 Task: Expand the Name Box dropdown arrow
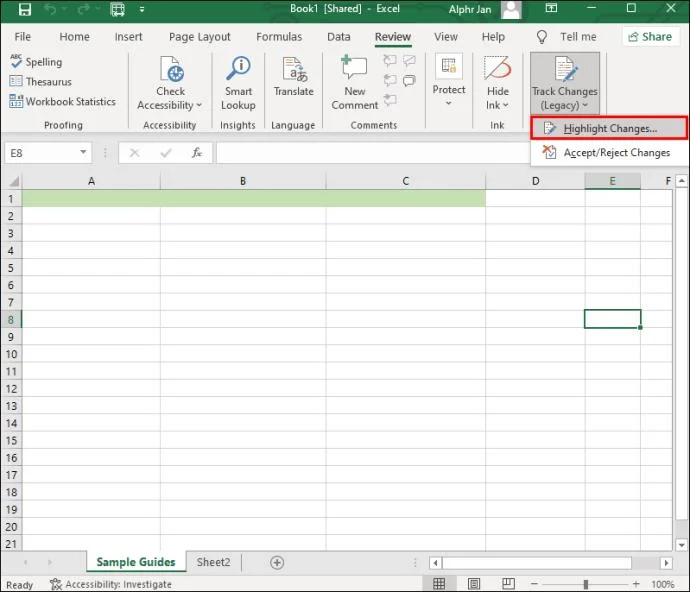(x=83, y=152)
